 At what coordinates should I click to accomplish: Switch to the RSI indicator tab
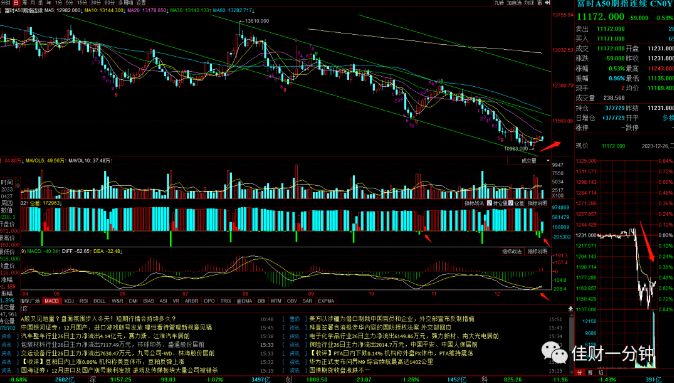click(84, 301)
